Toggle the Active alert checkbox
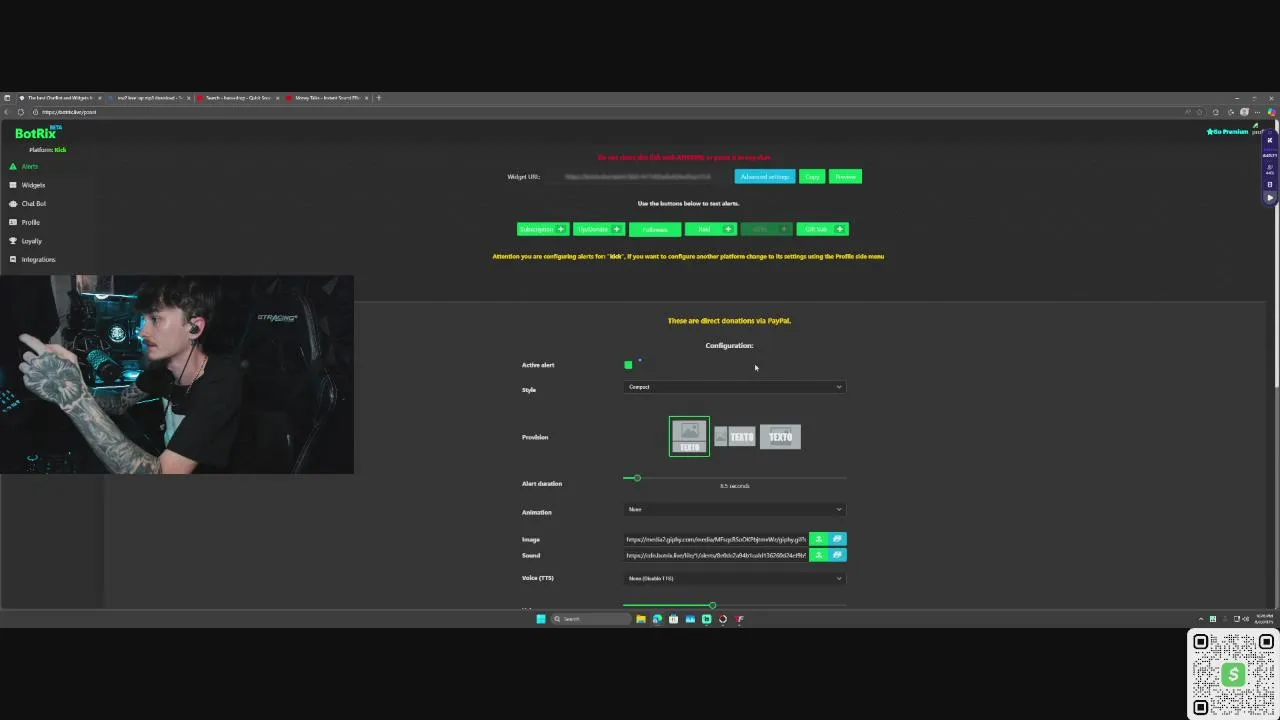The width and height of the screenshot is (1280, 720). 628,365
